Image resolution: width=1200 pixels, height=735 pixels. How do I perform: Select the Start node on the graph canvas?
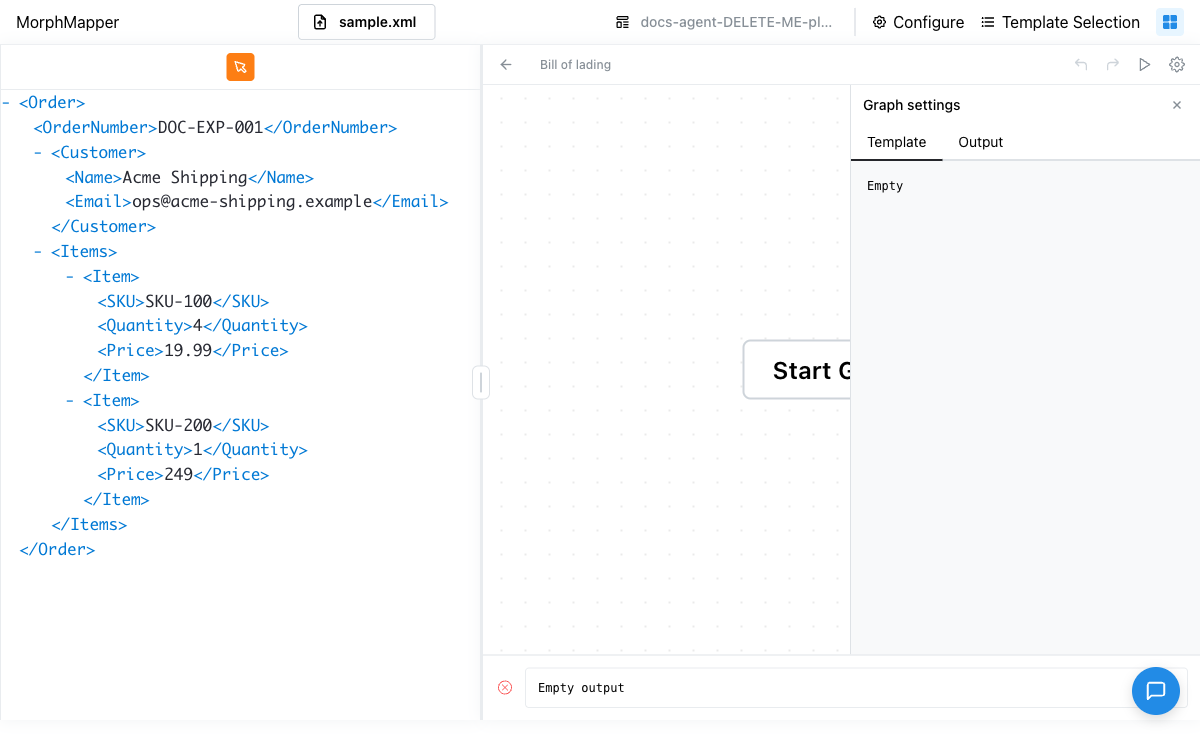click(x=797, y=370)
